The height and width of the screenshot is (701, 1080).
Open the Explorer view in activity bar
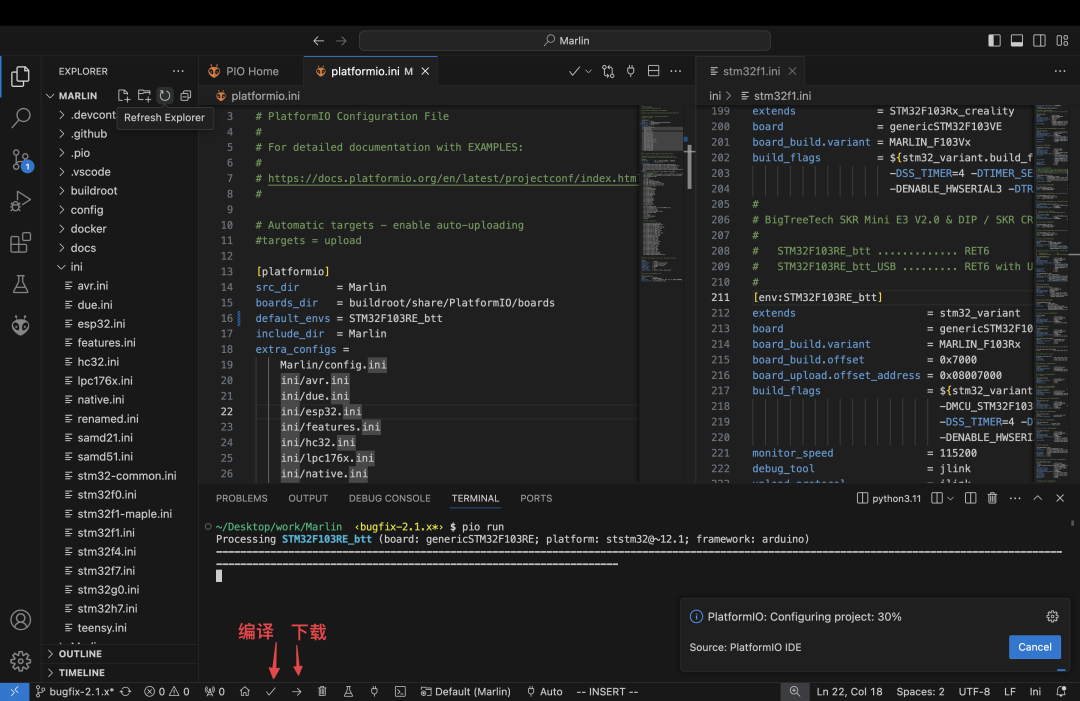point(20,76)
